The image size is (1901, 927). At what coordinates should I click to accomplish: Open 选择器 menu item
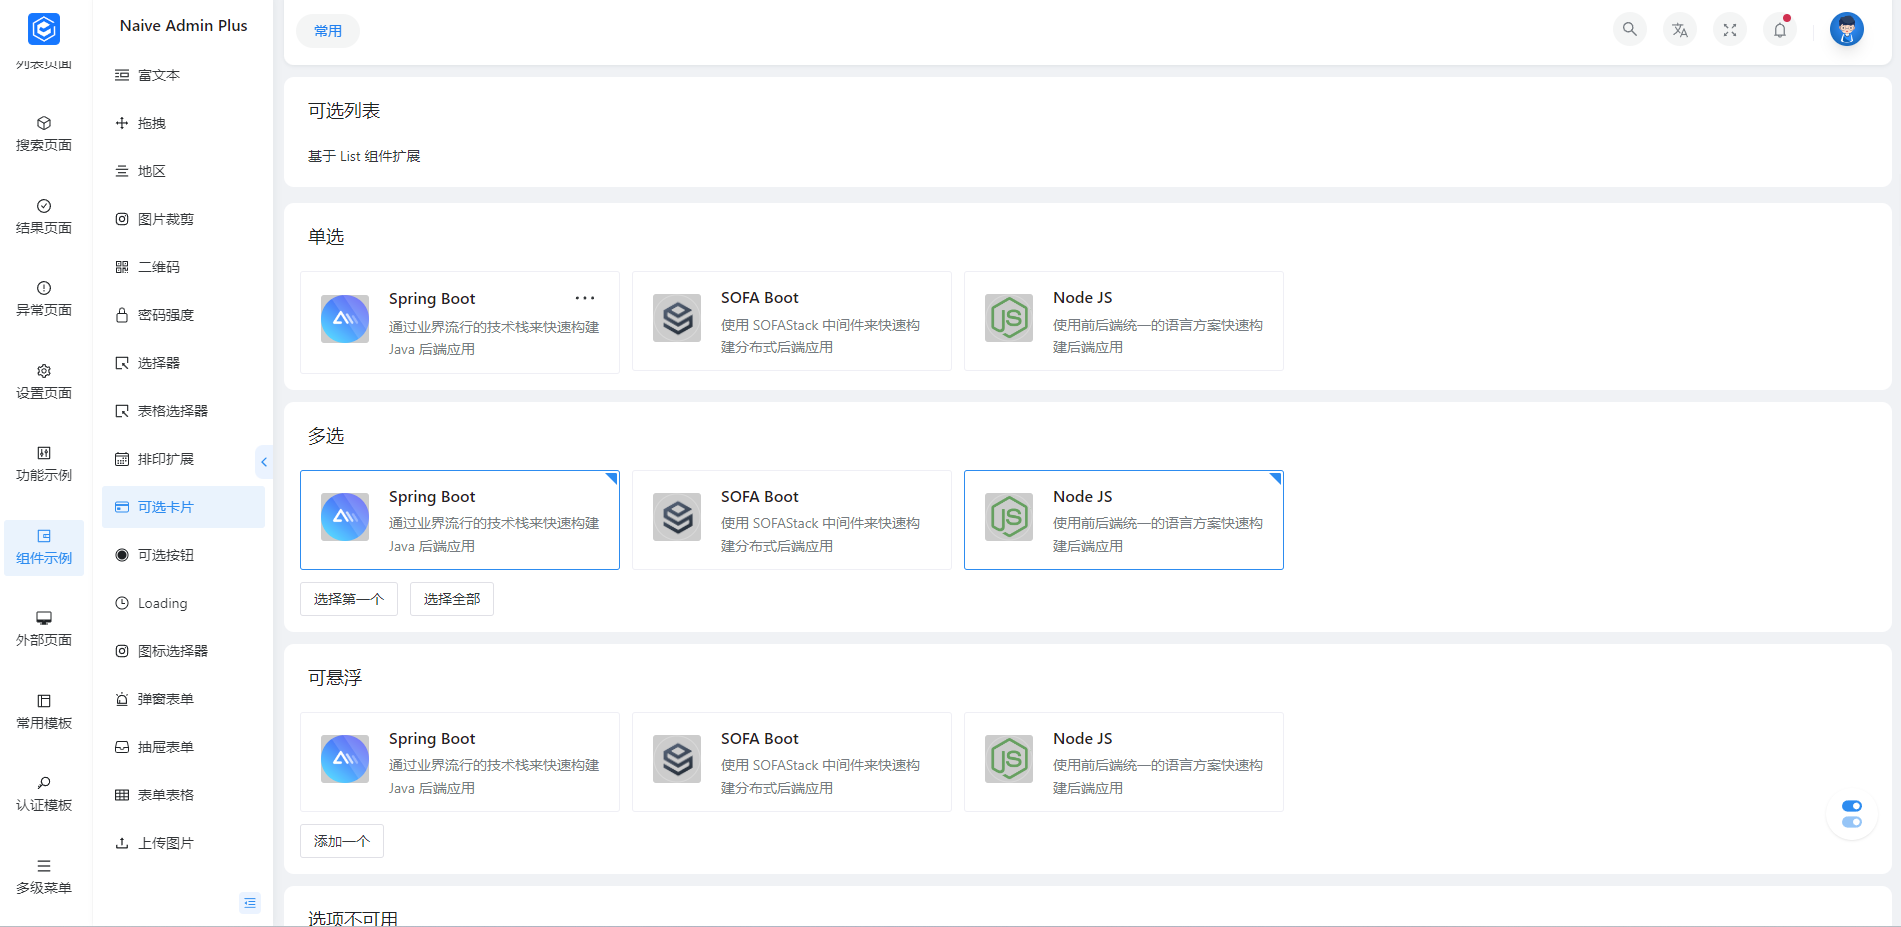tap(183, 363)
